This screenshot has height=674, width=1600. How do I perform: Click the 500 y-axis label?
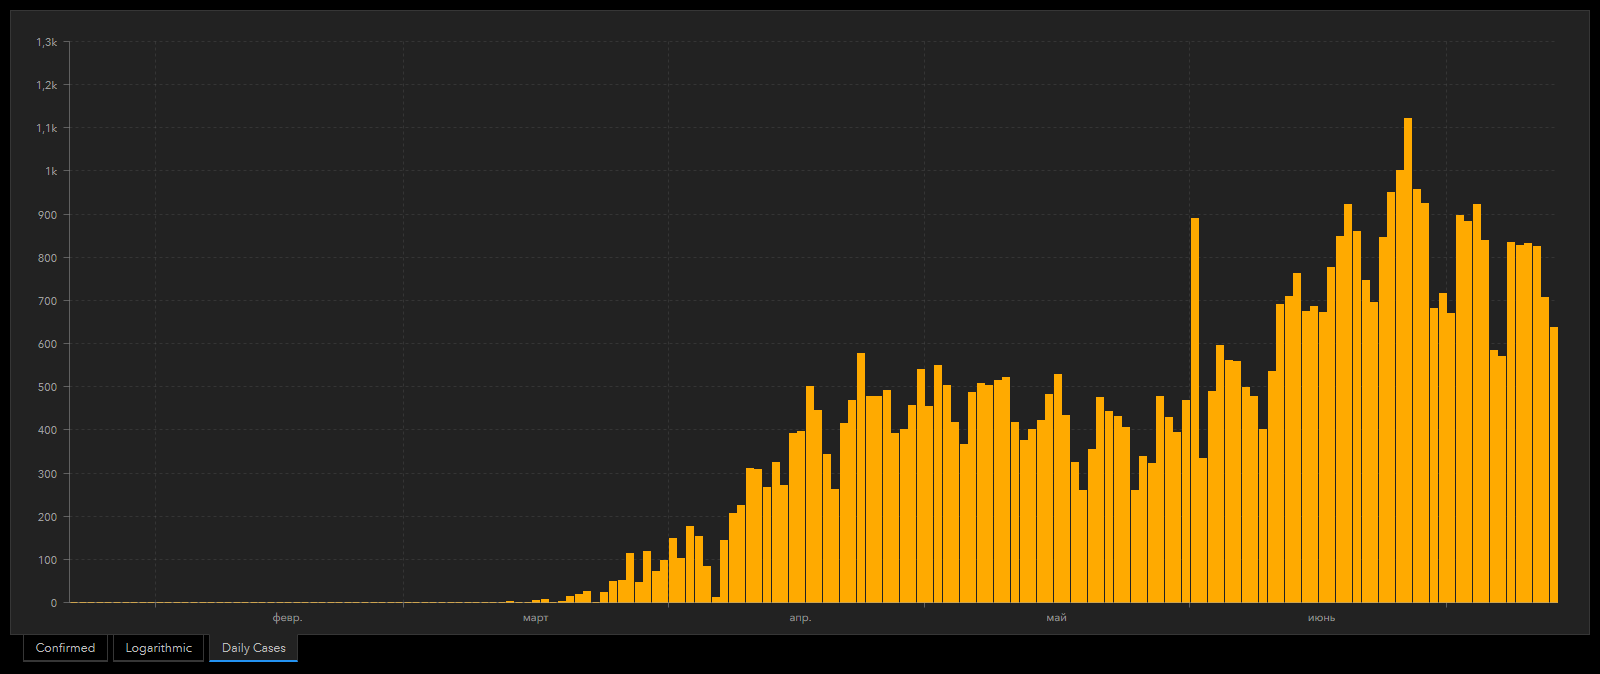[x=47, y=387]
